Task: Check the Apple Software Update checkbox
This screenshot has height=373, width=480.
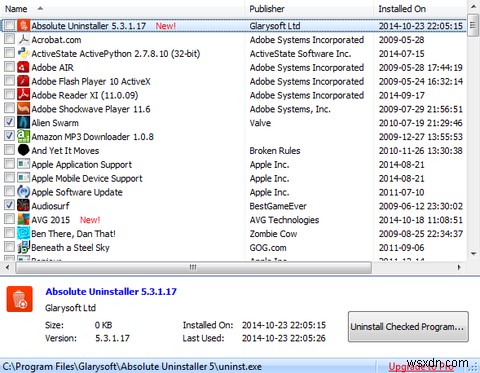Action: coord(9,191)
